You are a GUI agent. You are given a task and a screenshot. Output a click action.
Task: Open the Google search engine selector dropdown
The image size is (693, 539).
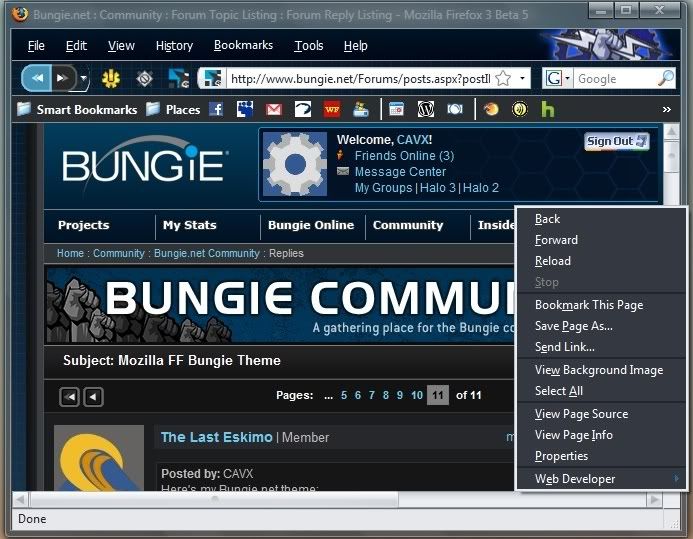click(x=557, y=78)
